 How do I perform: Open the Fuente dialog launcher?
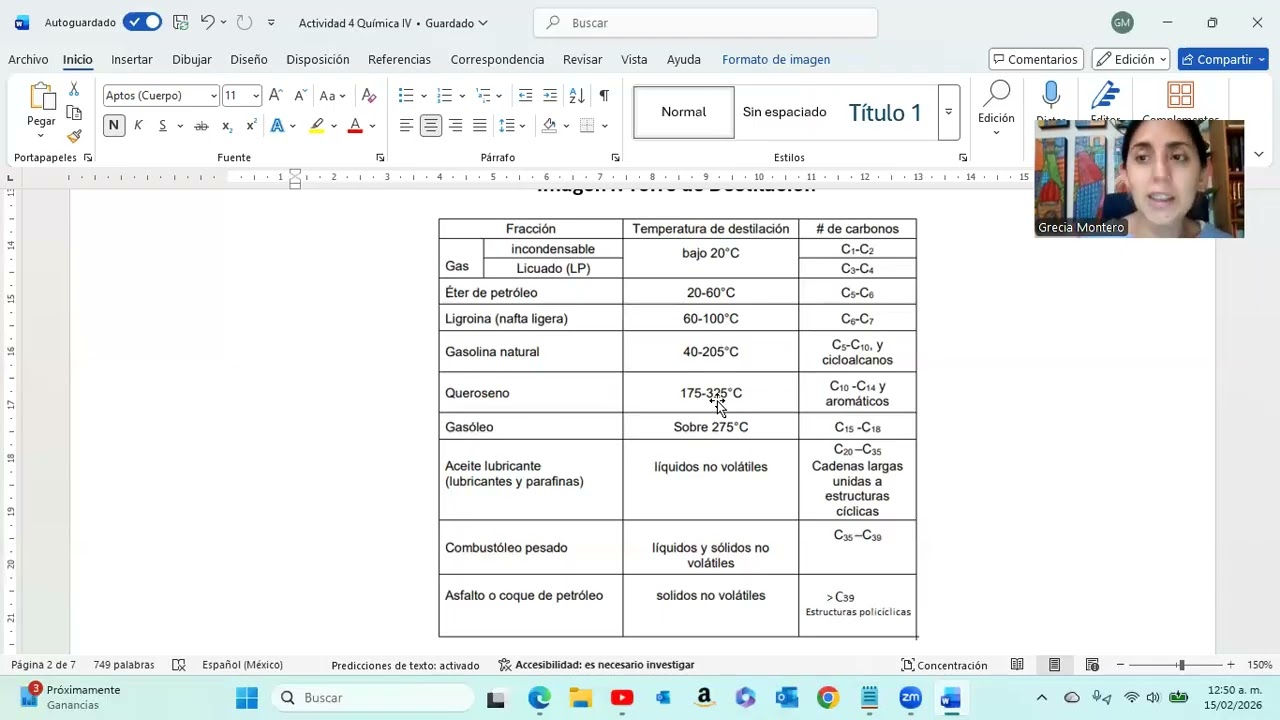point(380,158)
